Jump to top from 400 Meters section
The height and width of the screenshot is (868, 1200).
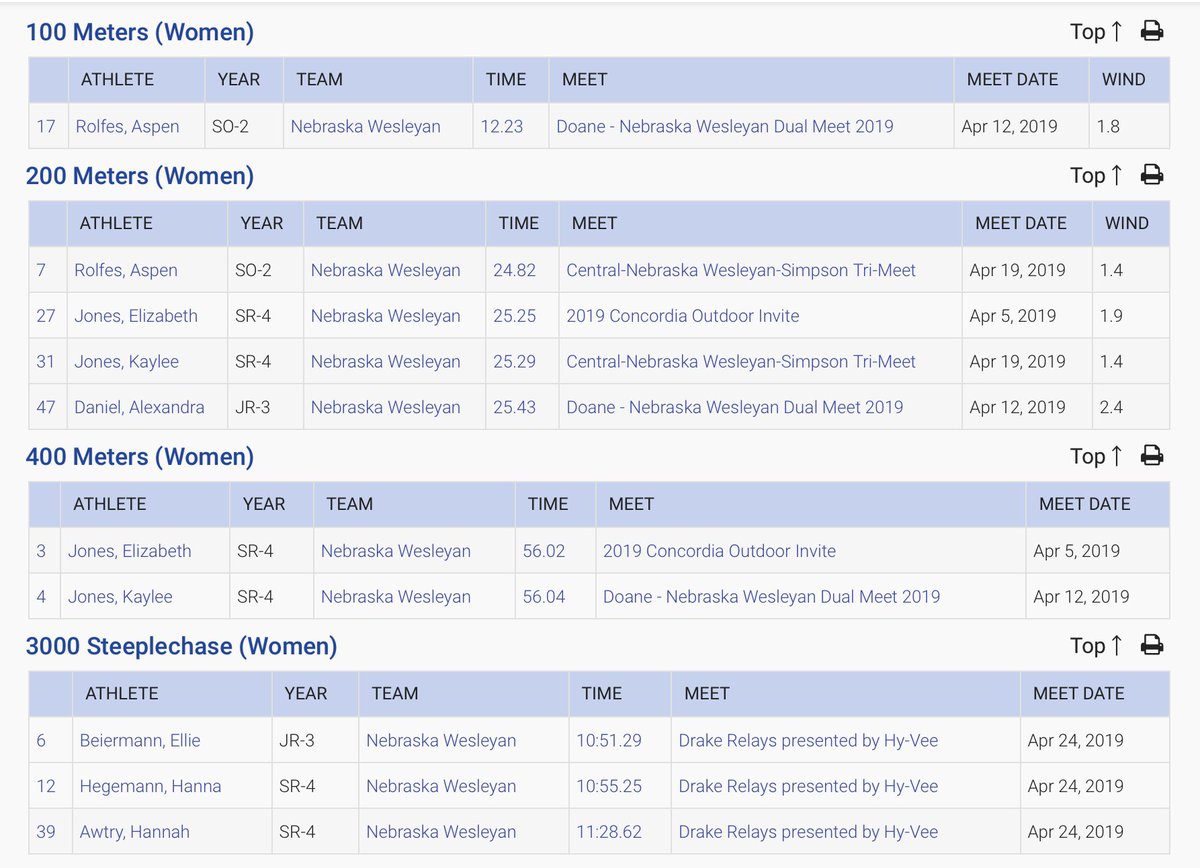click(x=1097, y=457)
